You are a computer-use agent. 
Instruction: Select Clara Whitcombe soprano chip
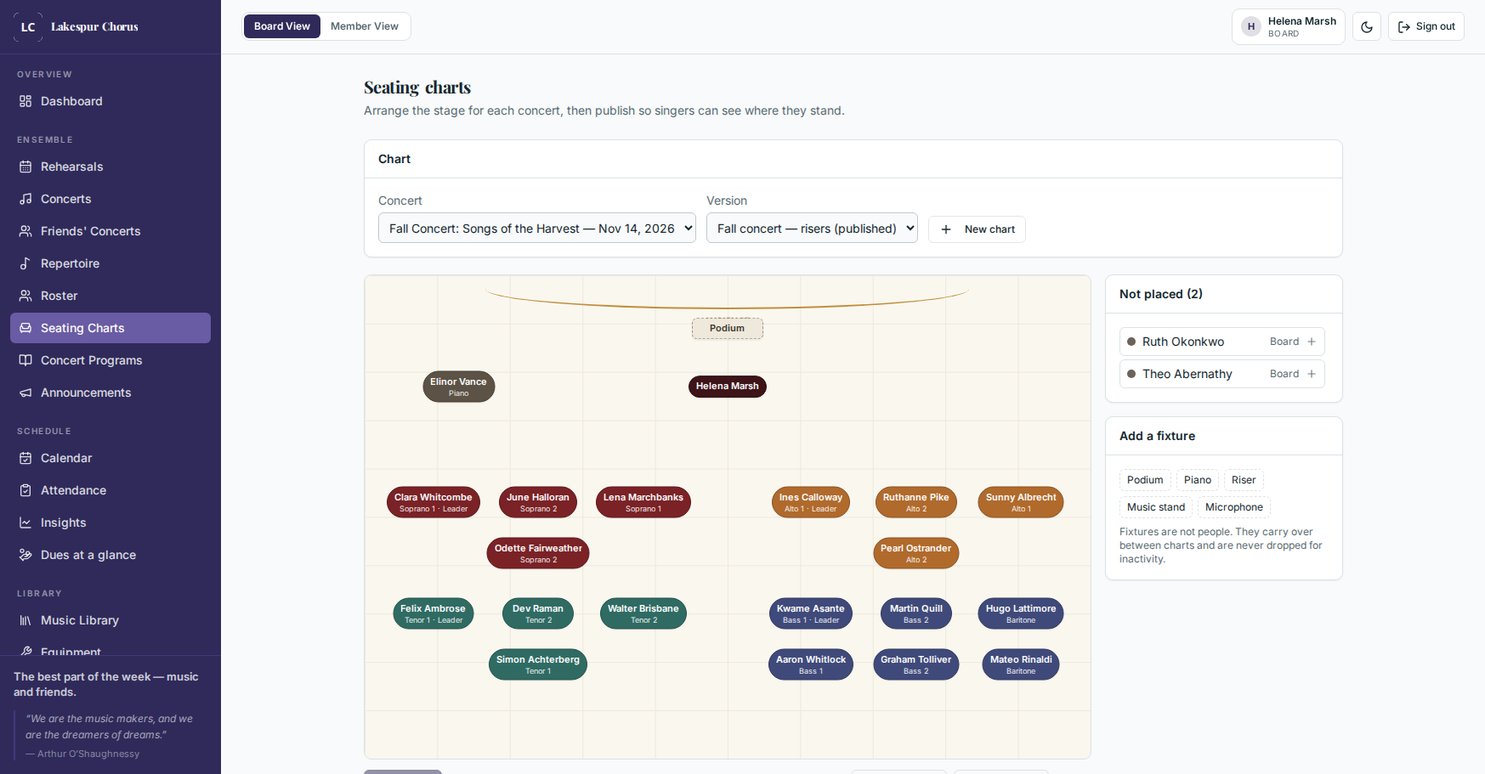pos(433,502)
